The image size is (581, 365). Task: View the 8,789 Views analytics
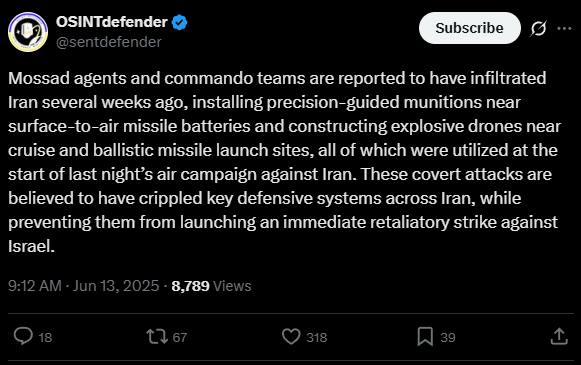(x=211, y=286)
